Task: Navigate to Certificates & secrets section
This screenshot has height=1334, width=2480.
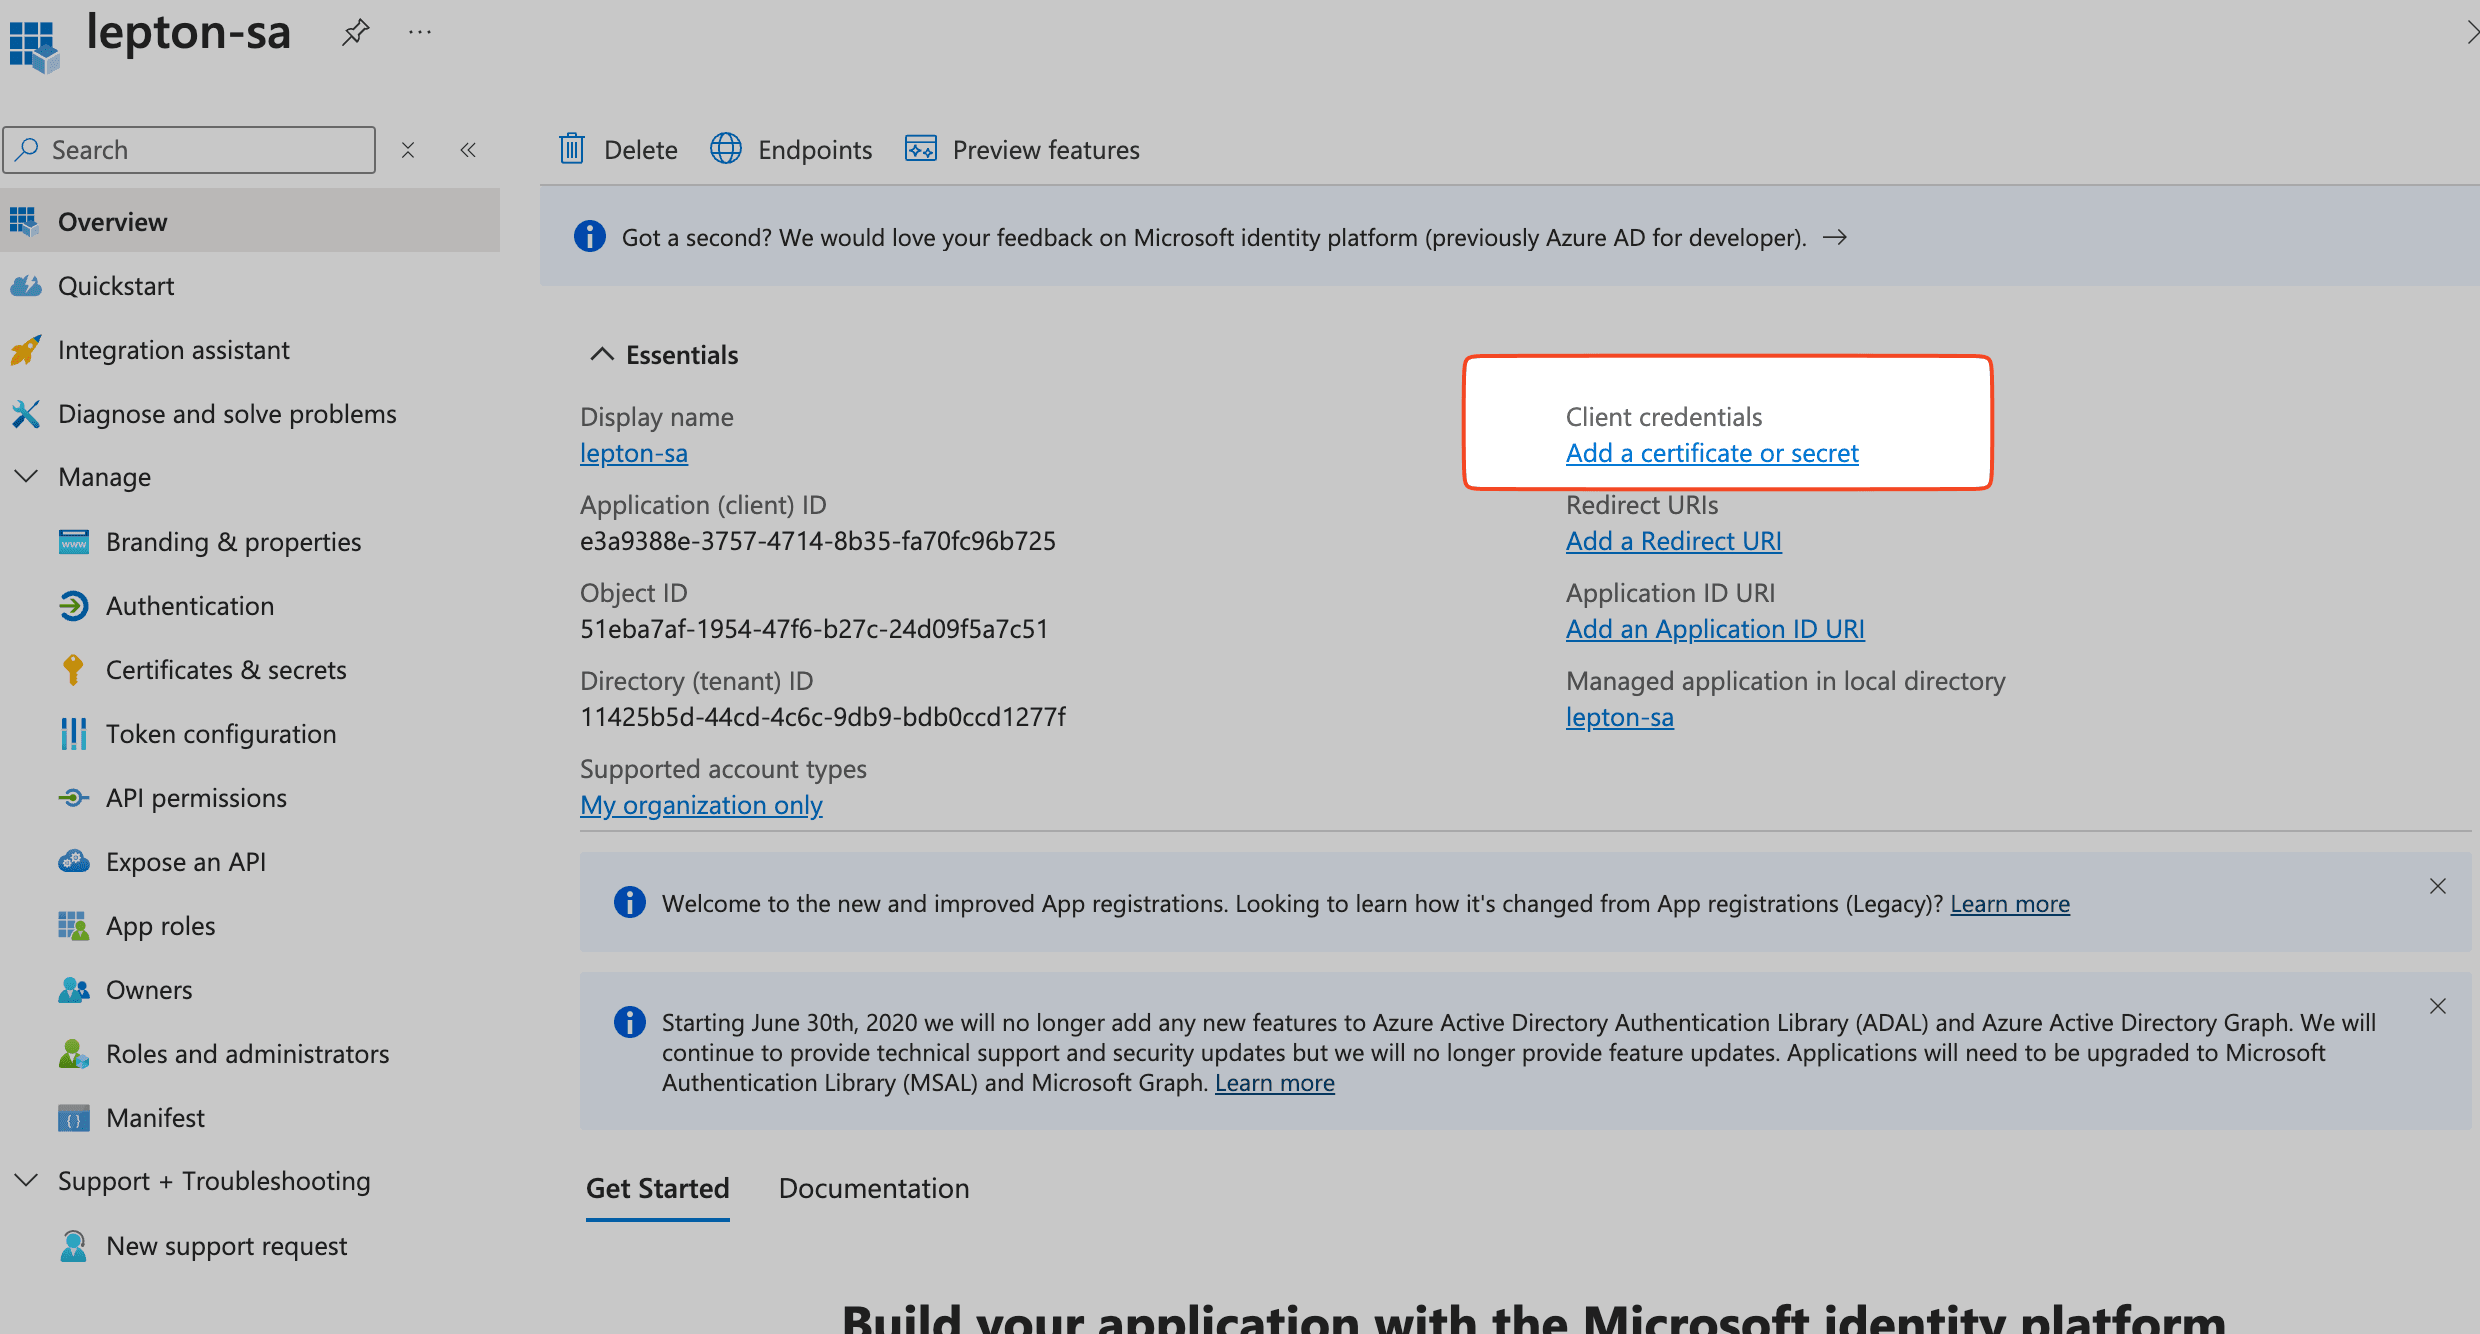Action: [x=227, y=669]
